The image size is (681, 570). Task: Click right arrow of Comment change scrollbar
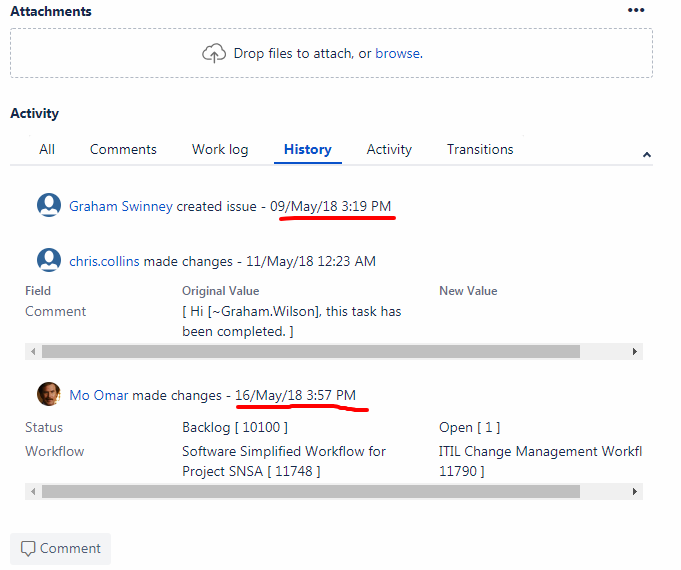(635, 351)
